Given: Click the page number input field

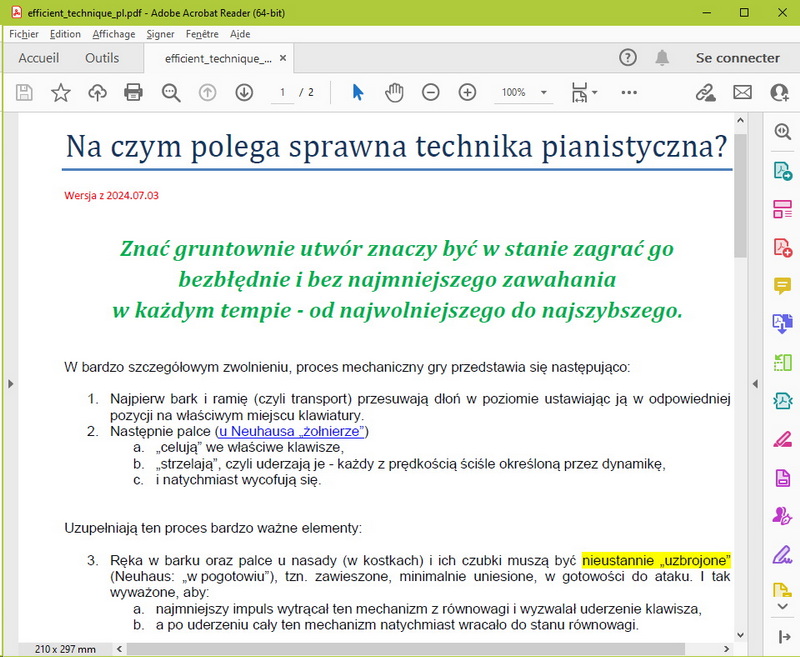Looking at the screenshot, I should coord(283,93).
